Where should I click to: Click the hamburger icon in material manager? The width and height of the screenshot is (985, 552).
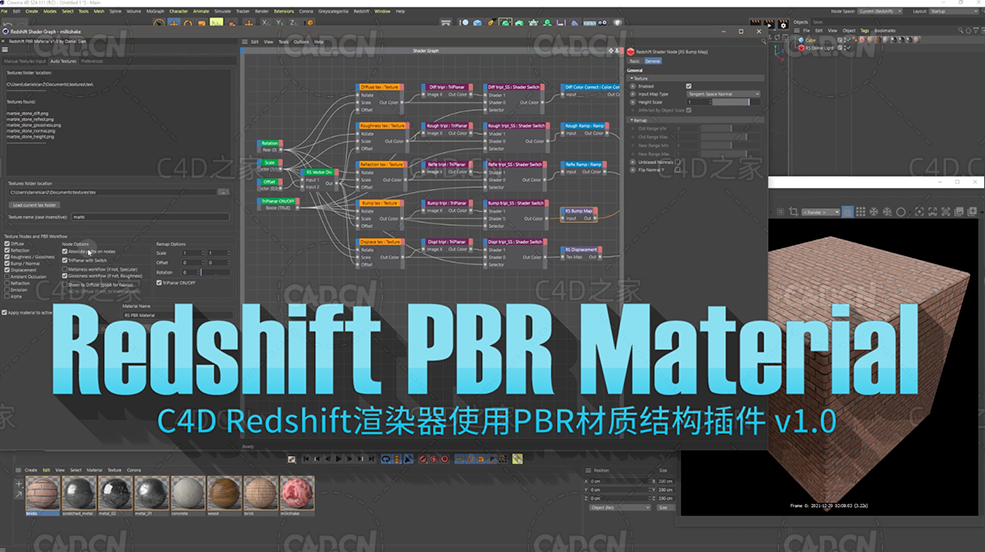[18, 470]
